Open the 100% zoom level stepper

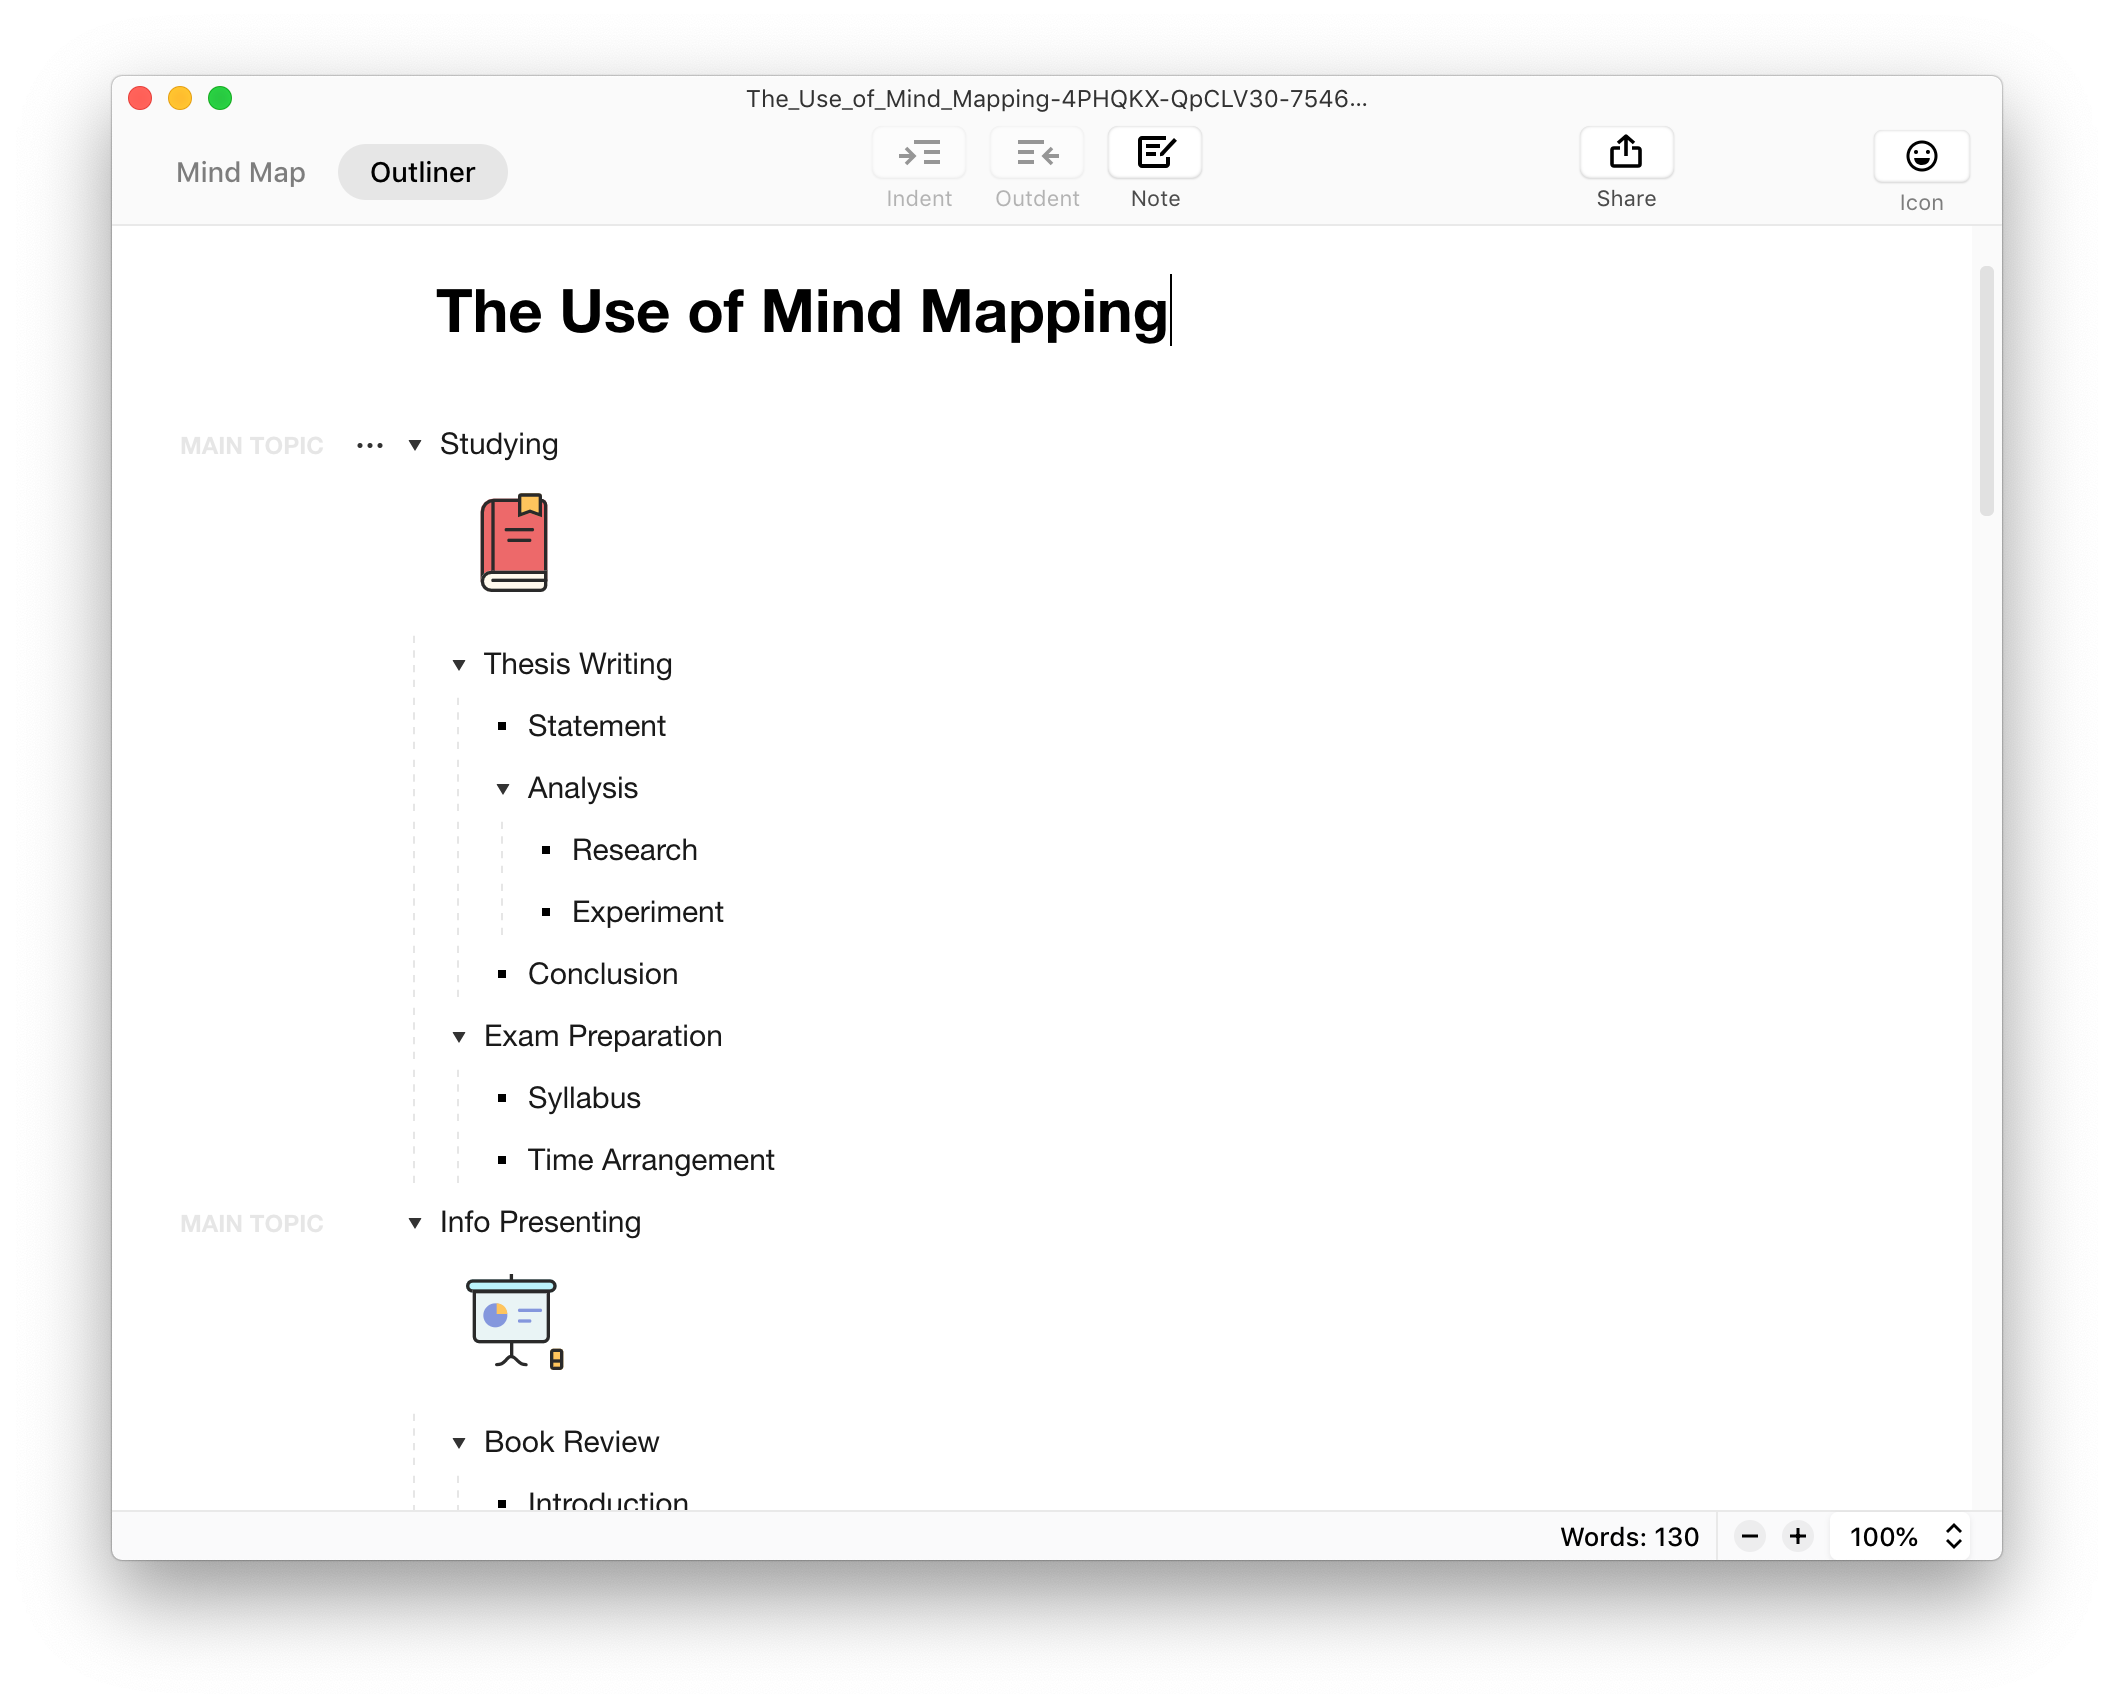coord(1953,1536)
